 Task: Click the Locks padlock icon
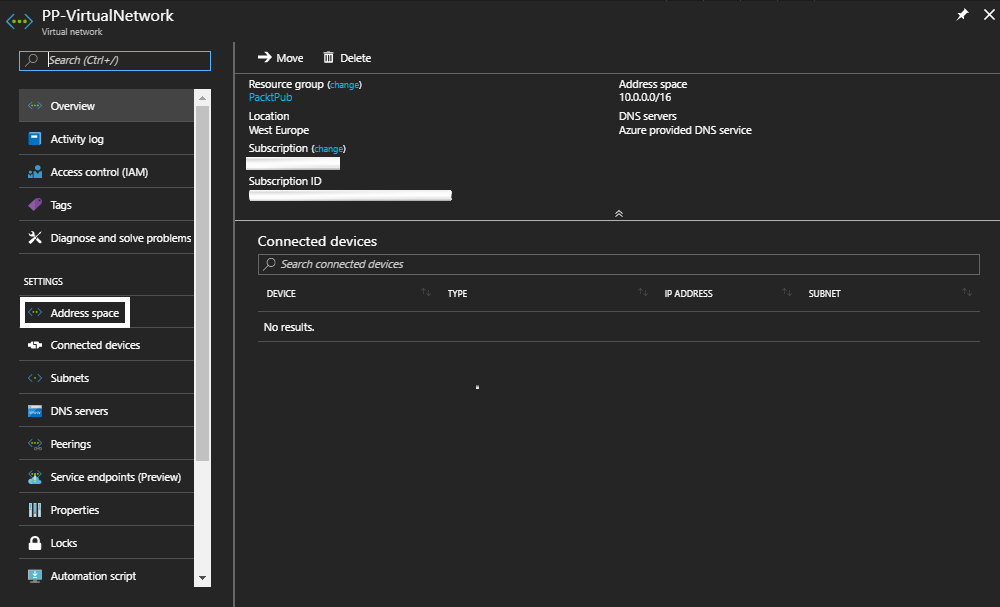click(x=34, y=543)
